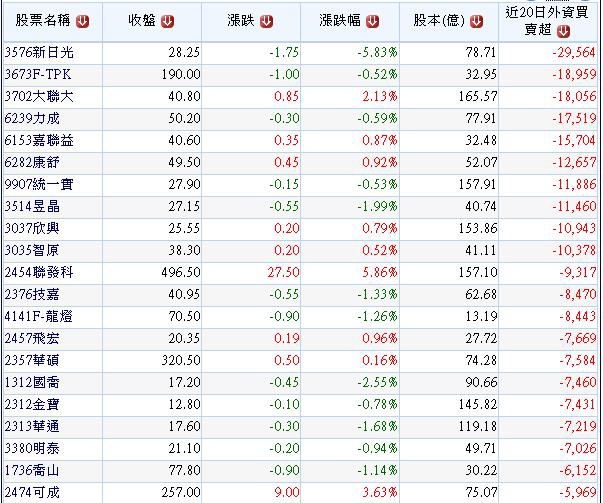Select the 近20日外資買賣超 header text
This screenshot has width=603, height=503.
coord(546,21)
